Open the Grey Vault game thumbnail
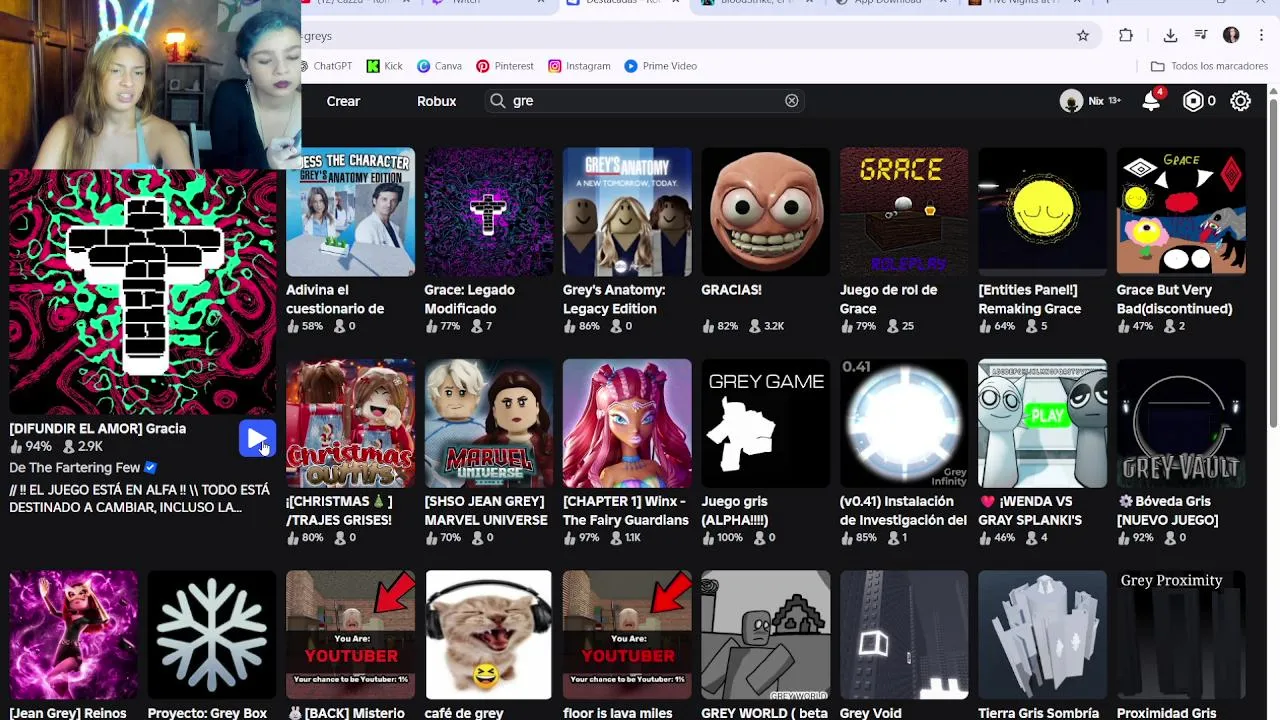 pyautogui.click(x=1181, y=423)
